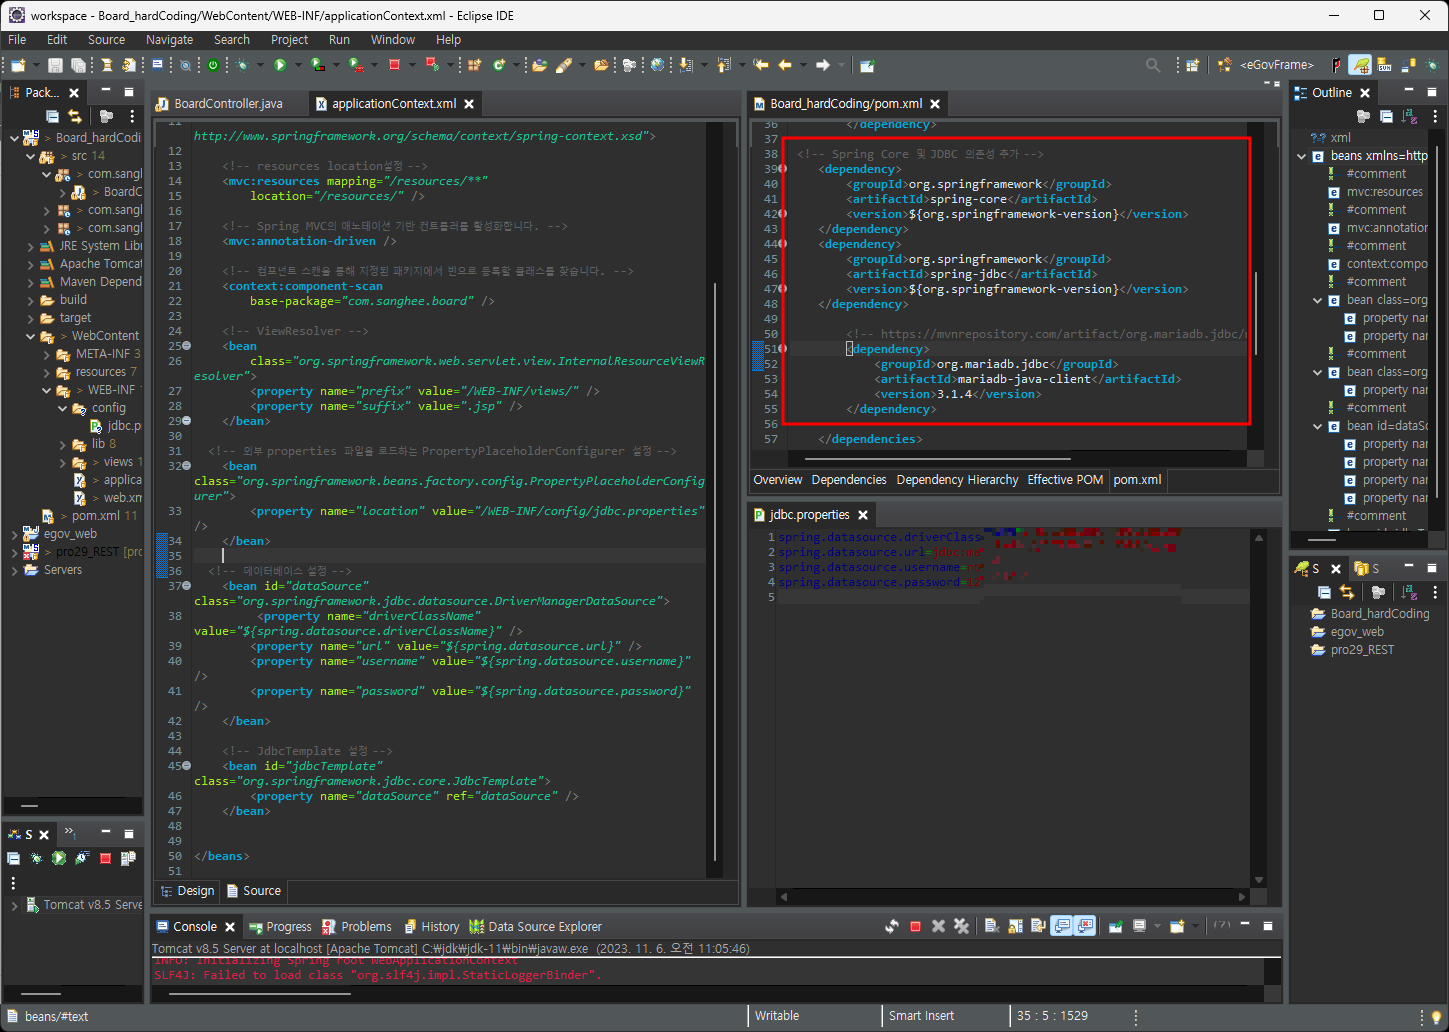This screenshot has width=1449, height=1032.
Task: Expand the Tomcat v8.5 Server entry in the Servers view
Action: click(x=14, y=905)
